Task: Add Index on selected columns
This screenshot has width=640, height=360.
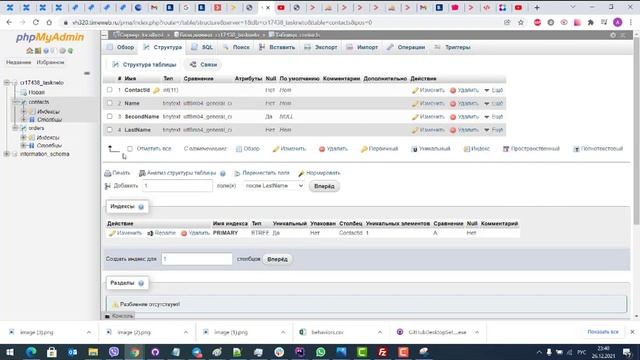Action: pyautogui.click(x=476, y=149)
